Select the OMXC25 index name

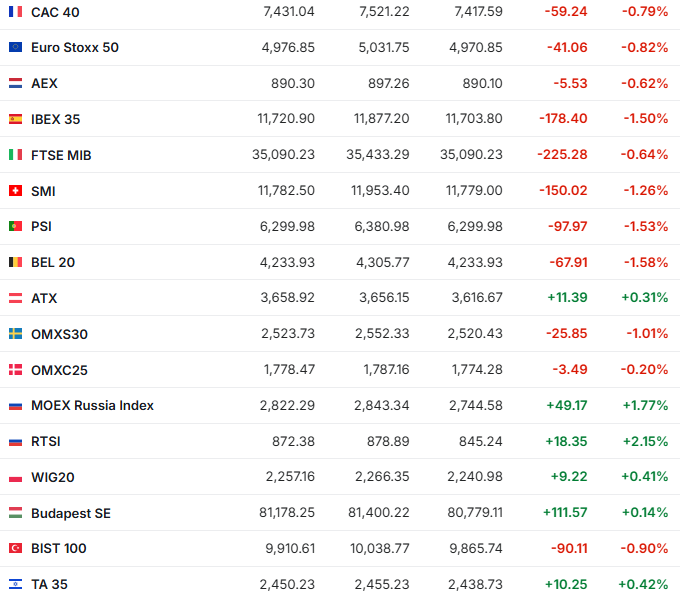(59, 370)
